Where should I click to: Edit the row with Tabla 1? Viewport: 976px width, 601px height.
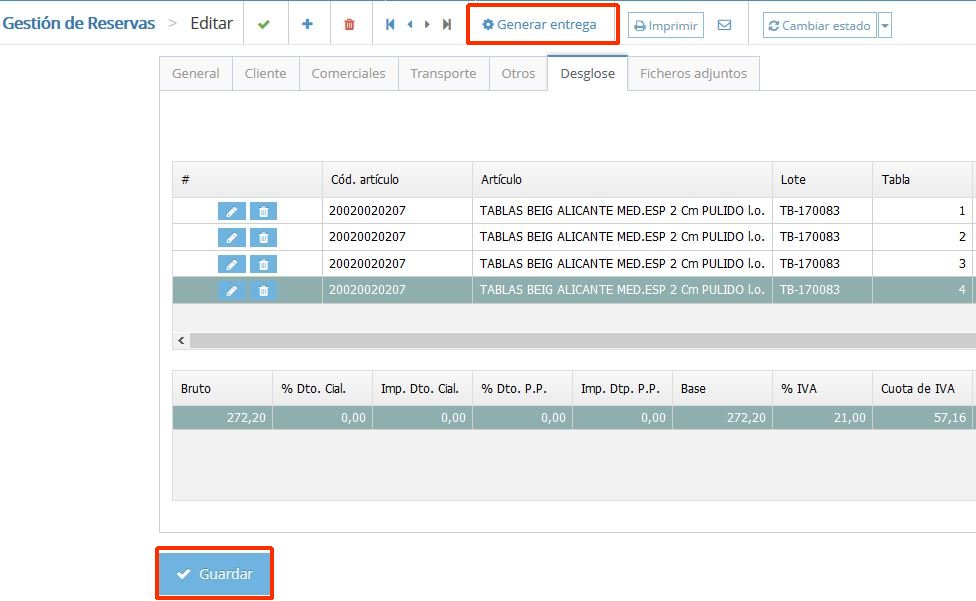point(232,211)
